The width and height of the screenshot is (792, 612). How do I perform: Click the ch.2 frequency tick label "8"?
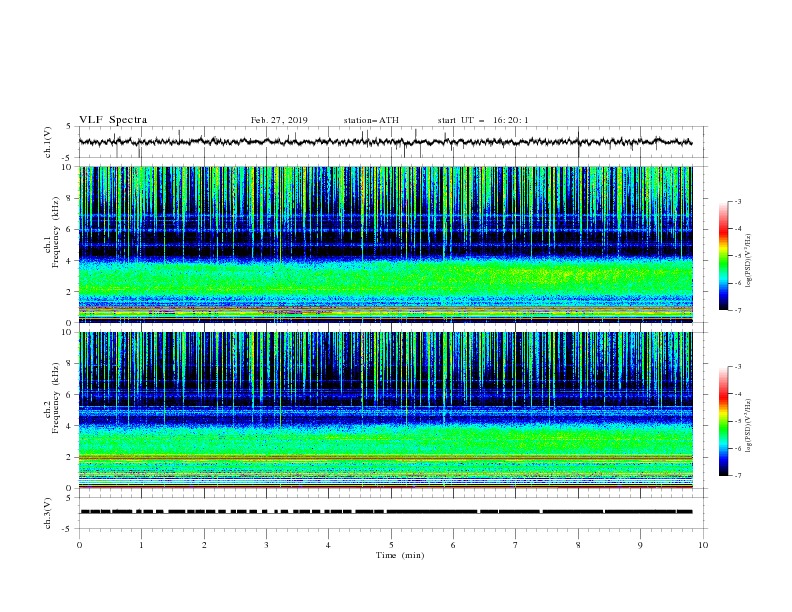(70, 364)
